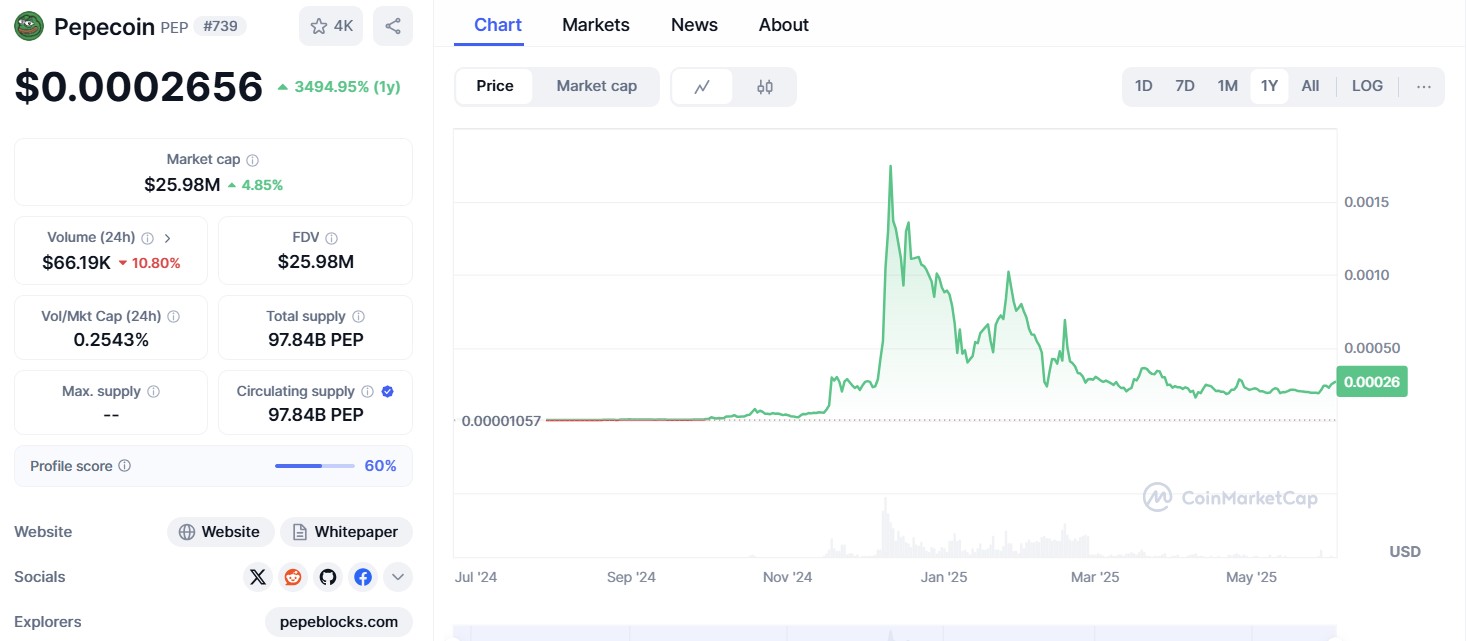Share the Pepecoin page
The image size is (1466, 641).
pos(393,25)
